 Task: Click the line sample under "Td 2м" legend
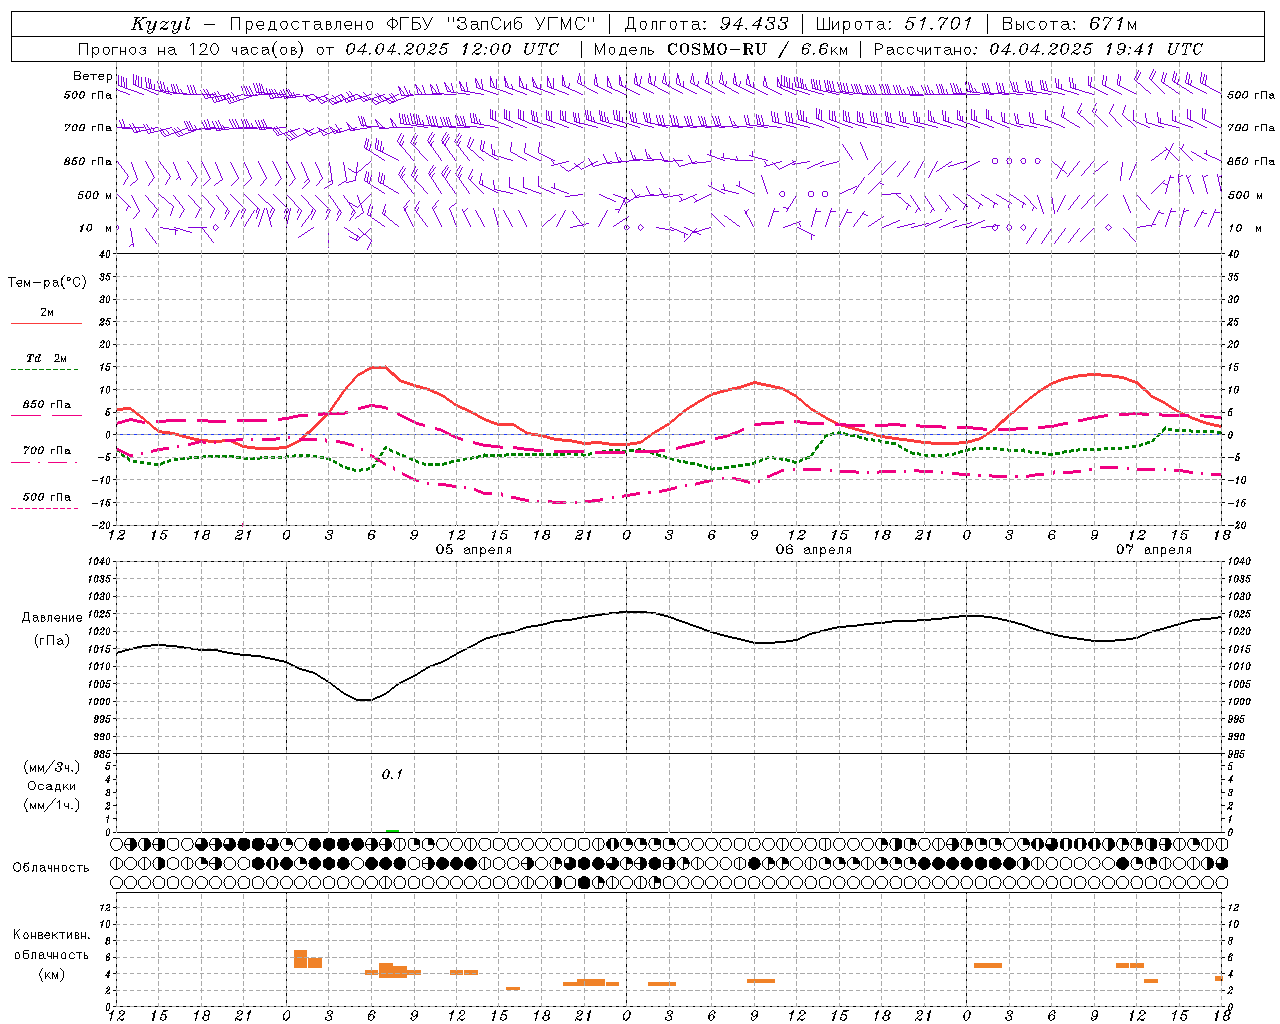coord(46,370)
